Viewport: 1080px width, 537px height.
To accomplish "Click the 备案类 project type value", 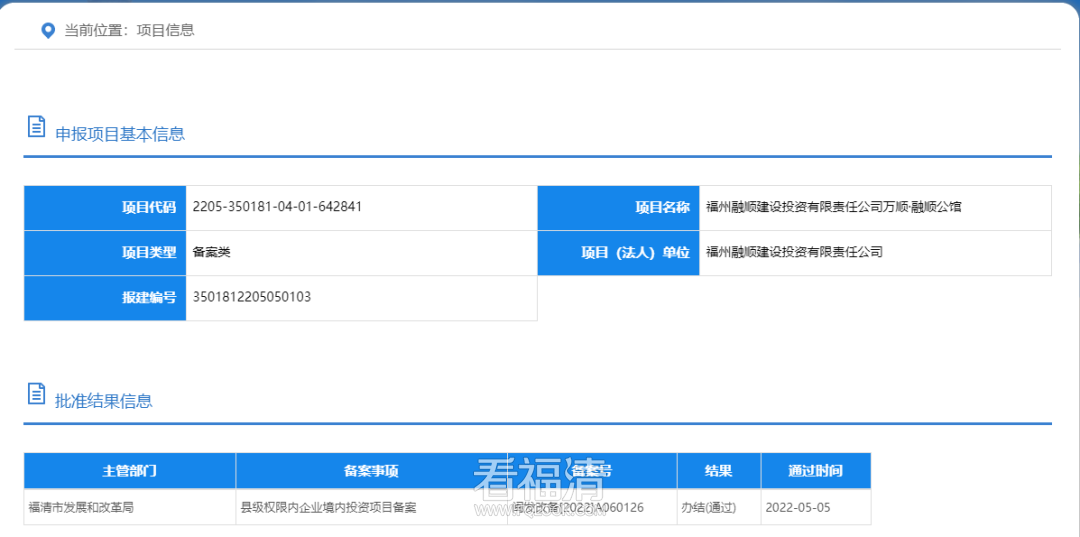I will click(x=212, y=253).
